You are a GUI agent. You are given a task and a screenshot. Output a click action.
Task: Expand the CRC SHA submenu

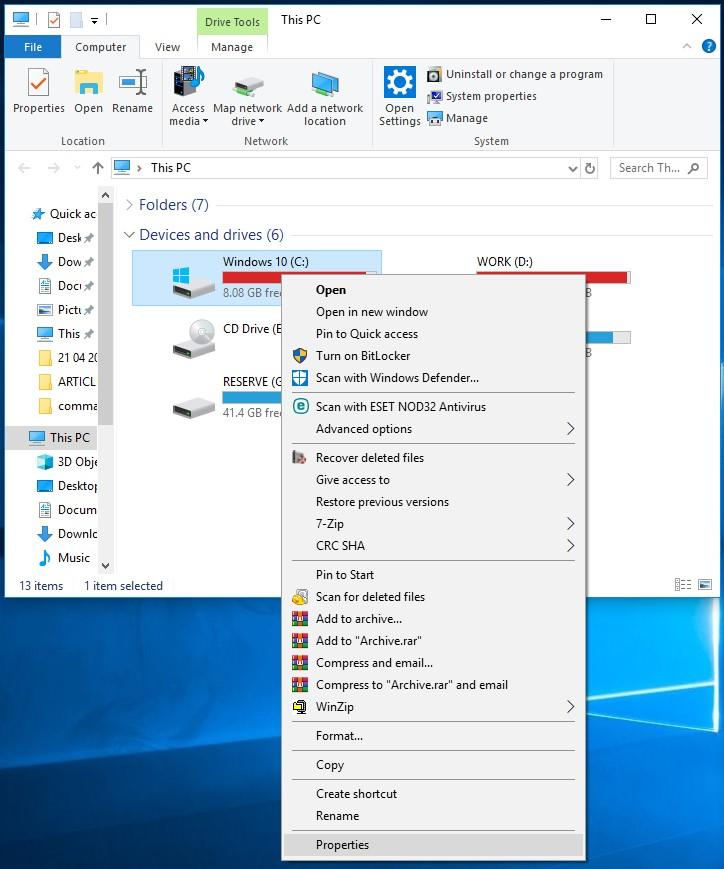(434, 546)
